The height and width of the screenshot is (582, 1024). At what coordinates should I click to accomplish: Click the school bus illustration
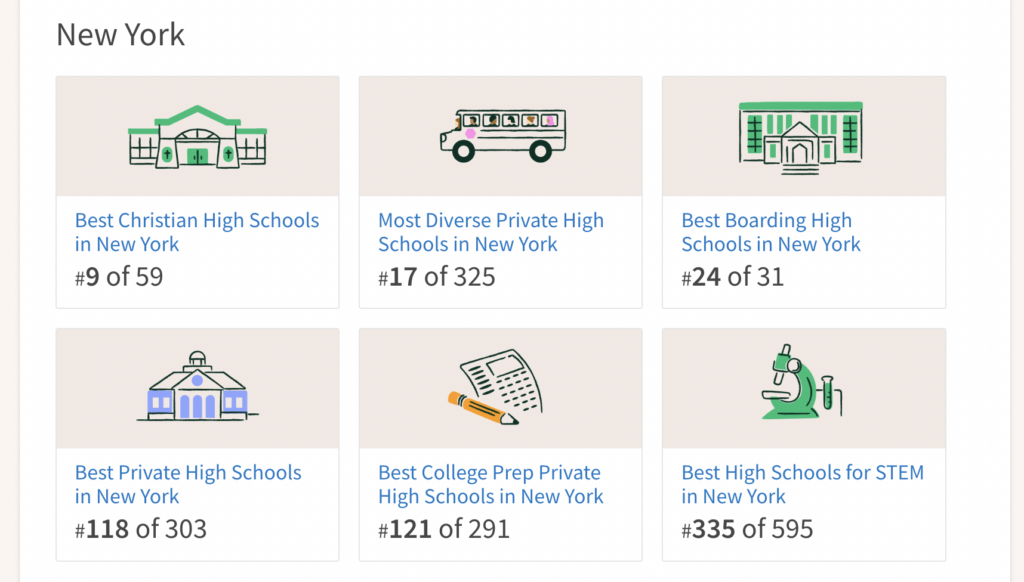(503, 135)
